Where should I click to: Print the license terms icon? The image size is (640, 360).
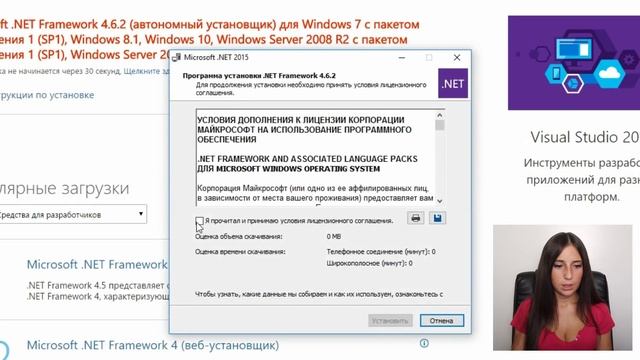[416, 218]
